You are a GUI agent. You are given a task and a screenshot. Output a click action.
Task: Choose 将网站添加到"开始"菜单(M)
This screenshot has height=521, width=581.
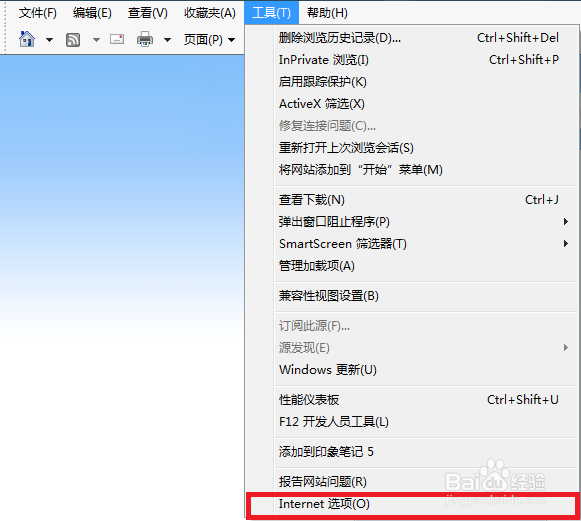412,170
